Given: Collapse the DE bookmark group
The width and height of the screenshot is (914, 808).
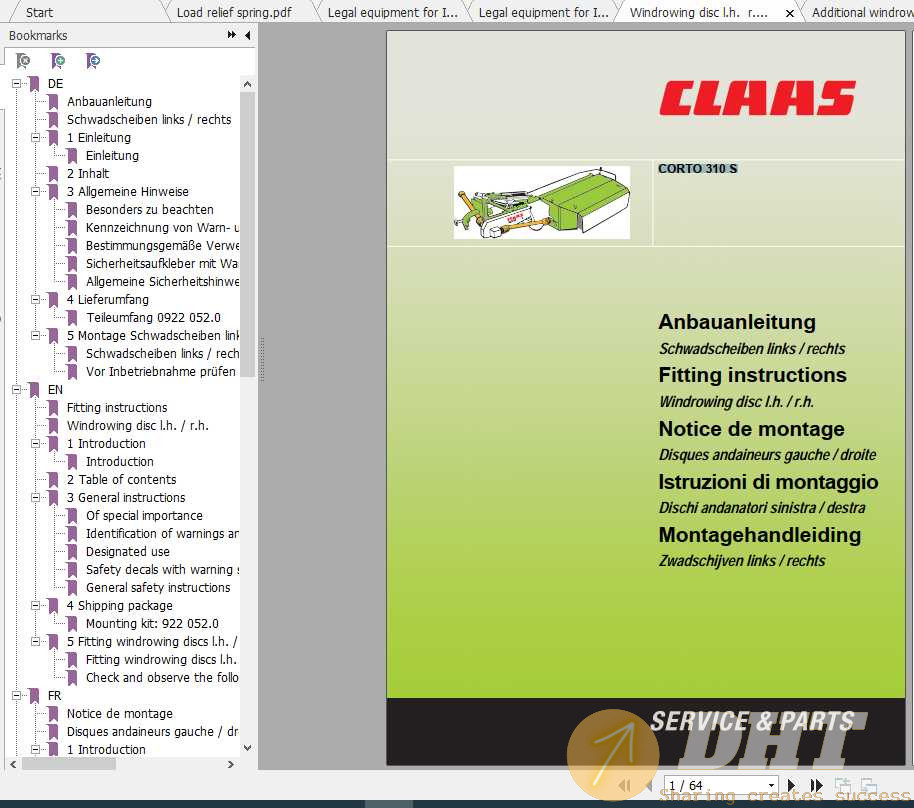Looking at the screenshot, I should pos(17,83).
